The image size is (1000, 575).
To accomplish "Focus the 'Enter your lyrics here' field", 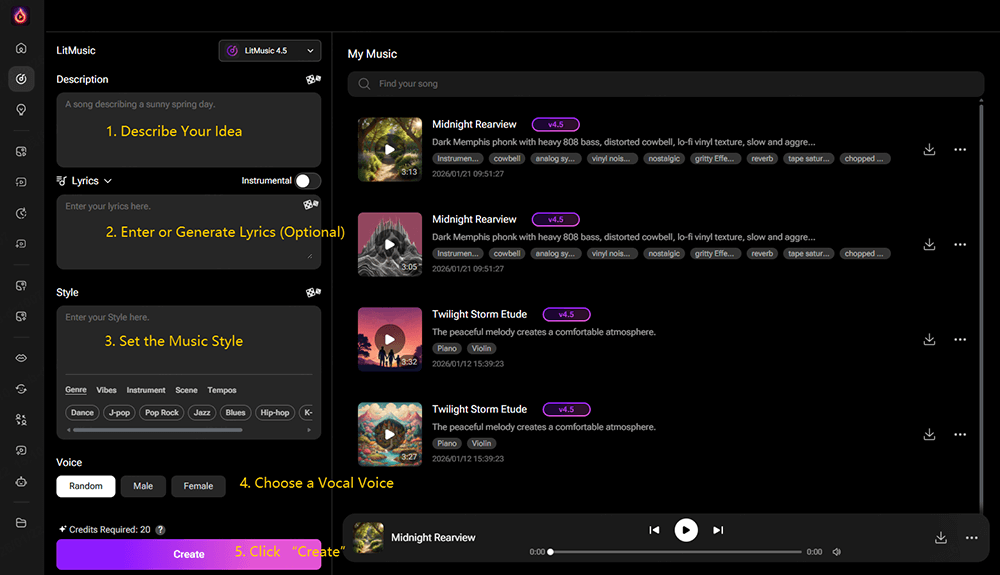I will 189,231.
